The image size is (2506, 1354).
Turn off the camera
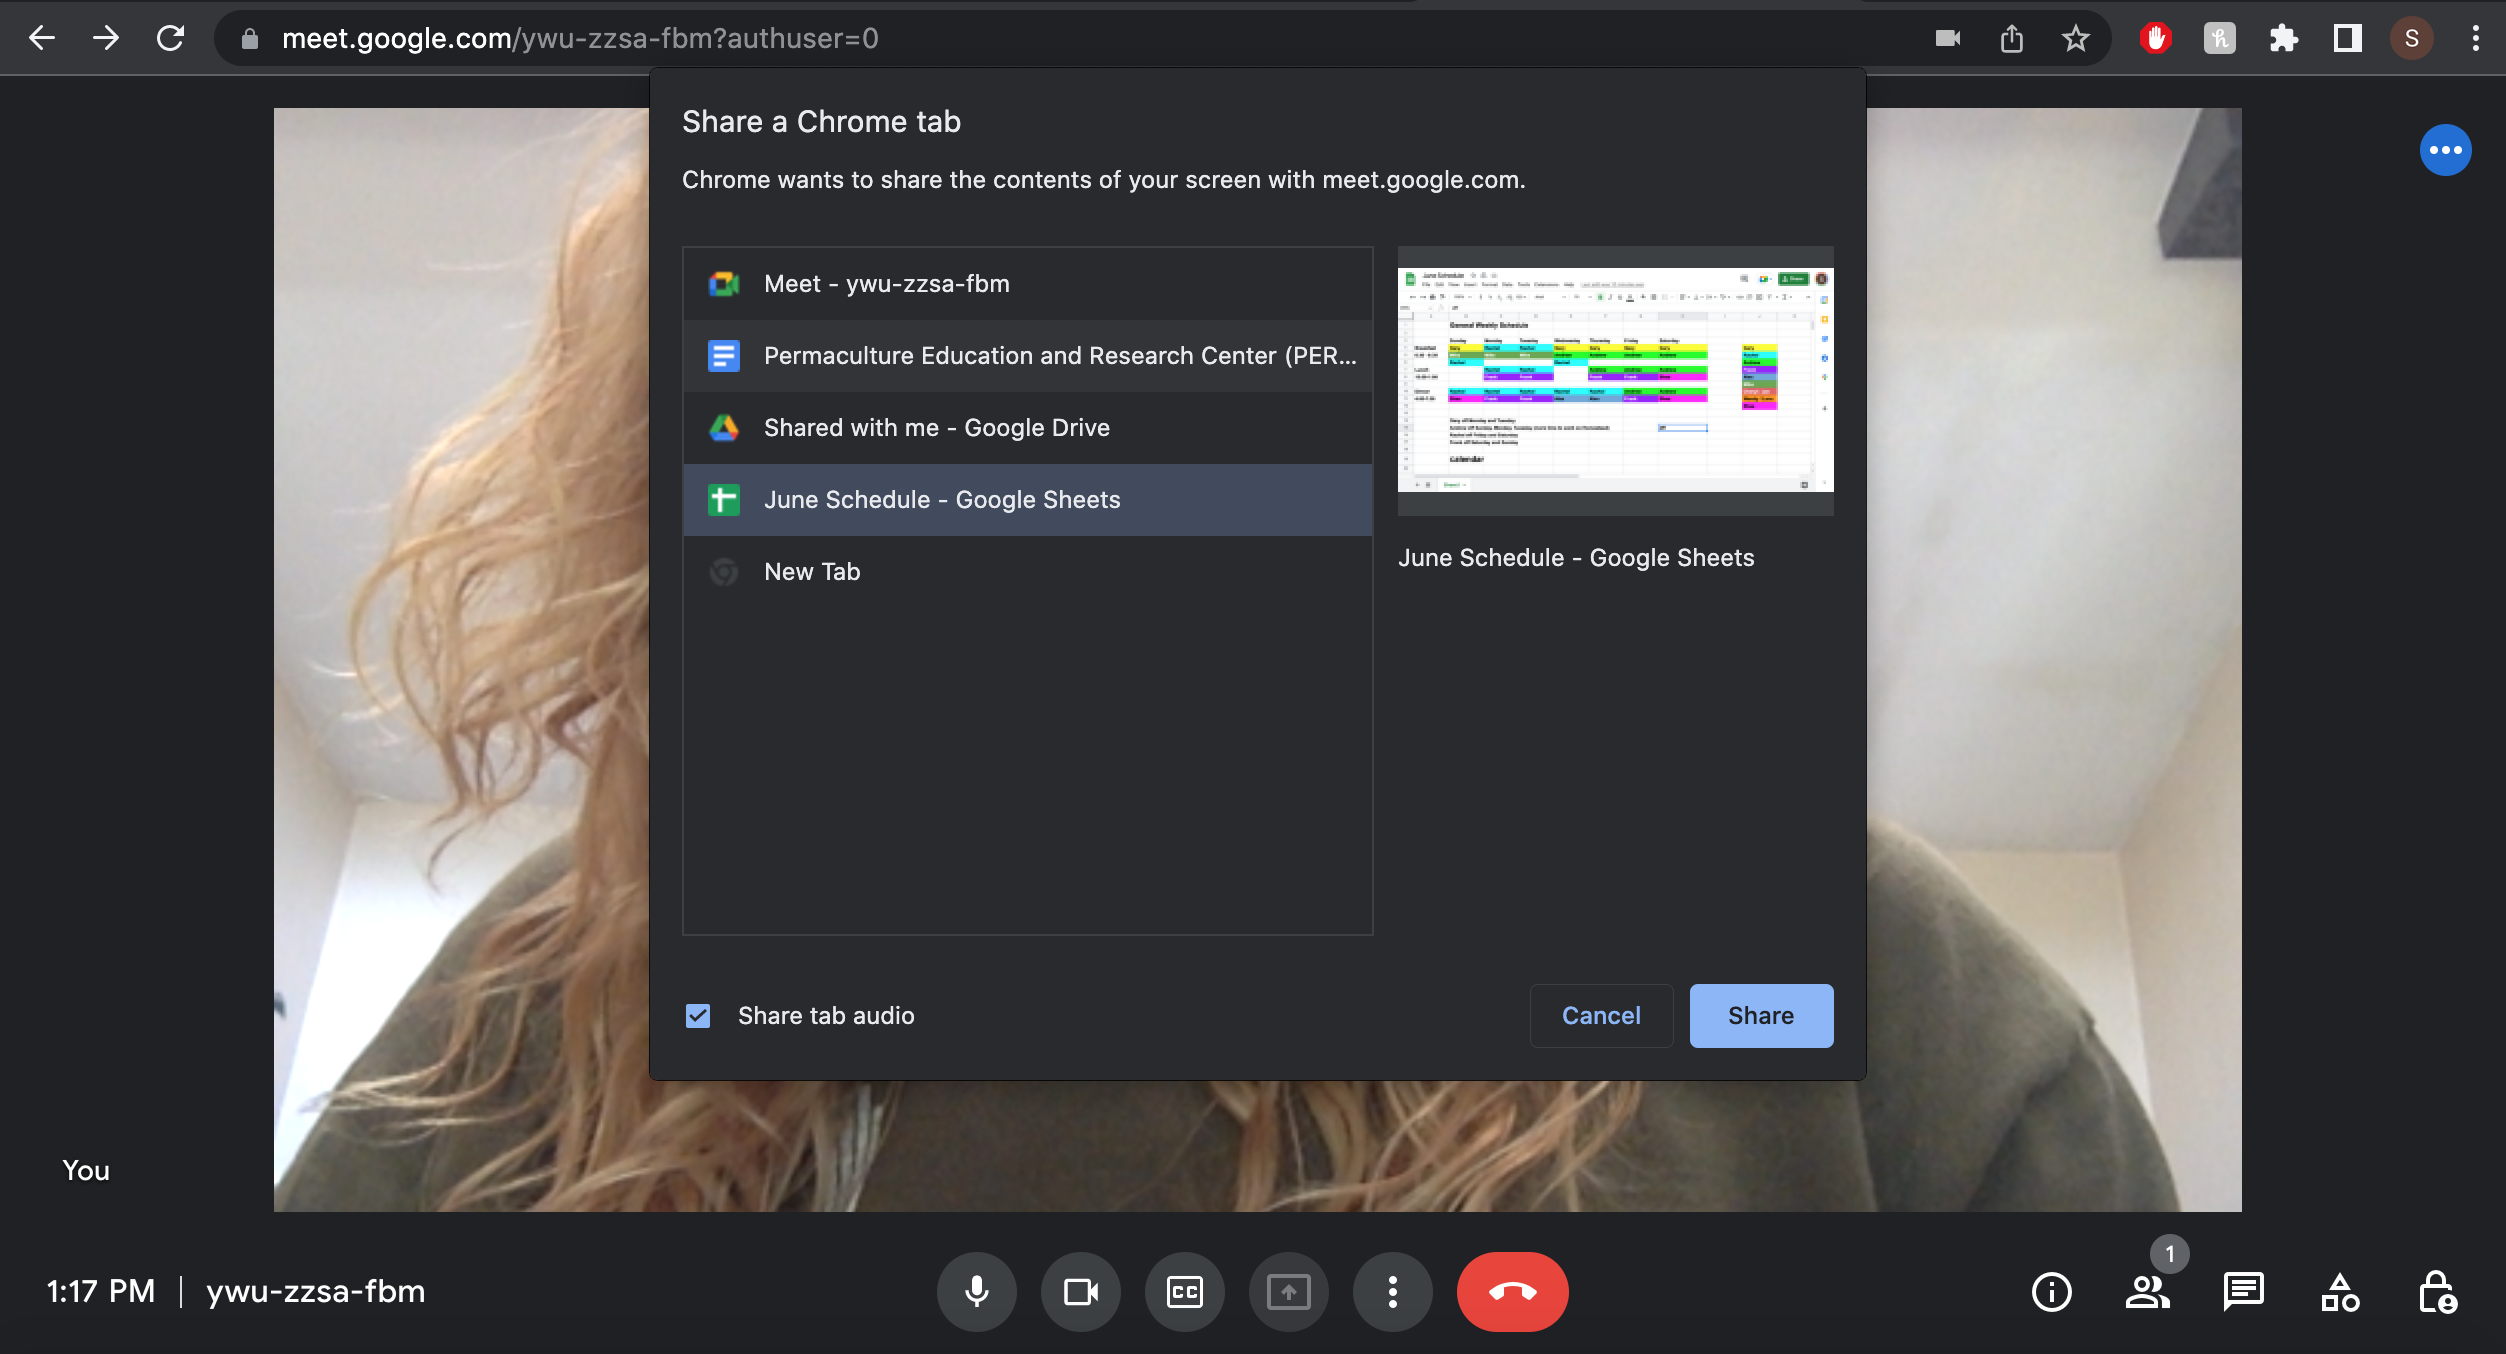(1081, 1291)
